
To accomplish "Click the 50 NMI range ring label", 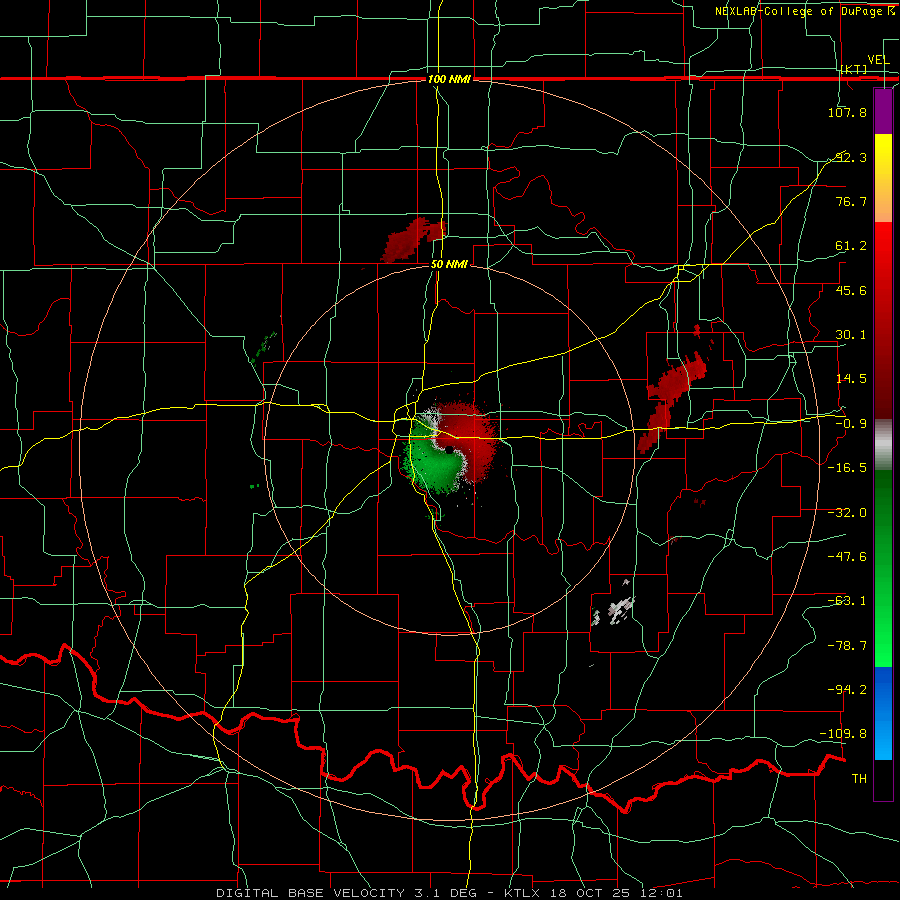I will (449, 265).
